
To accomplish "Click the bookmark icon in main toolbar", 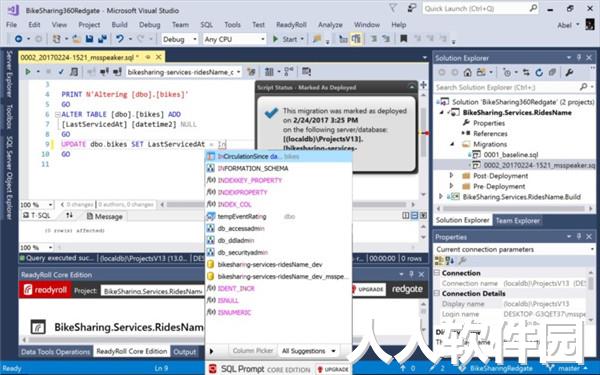I will [403, 39].
